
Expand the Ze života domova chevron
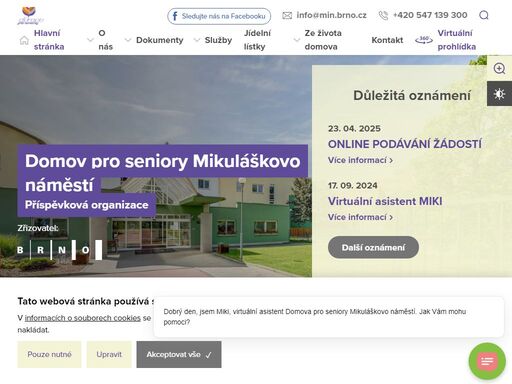[x=297, y=40]
